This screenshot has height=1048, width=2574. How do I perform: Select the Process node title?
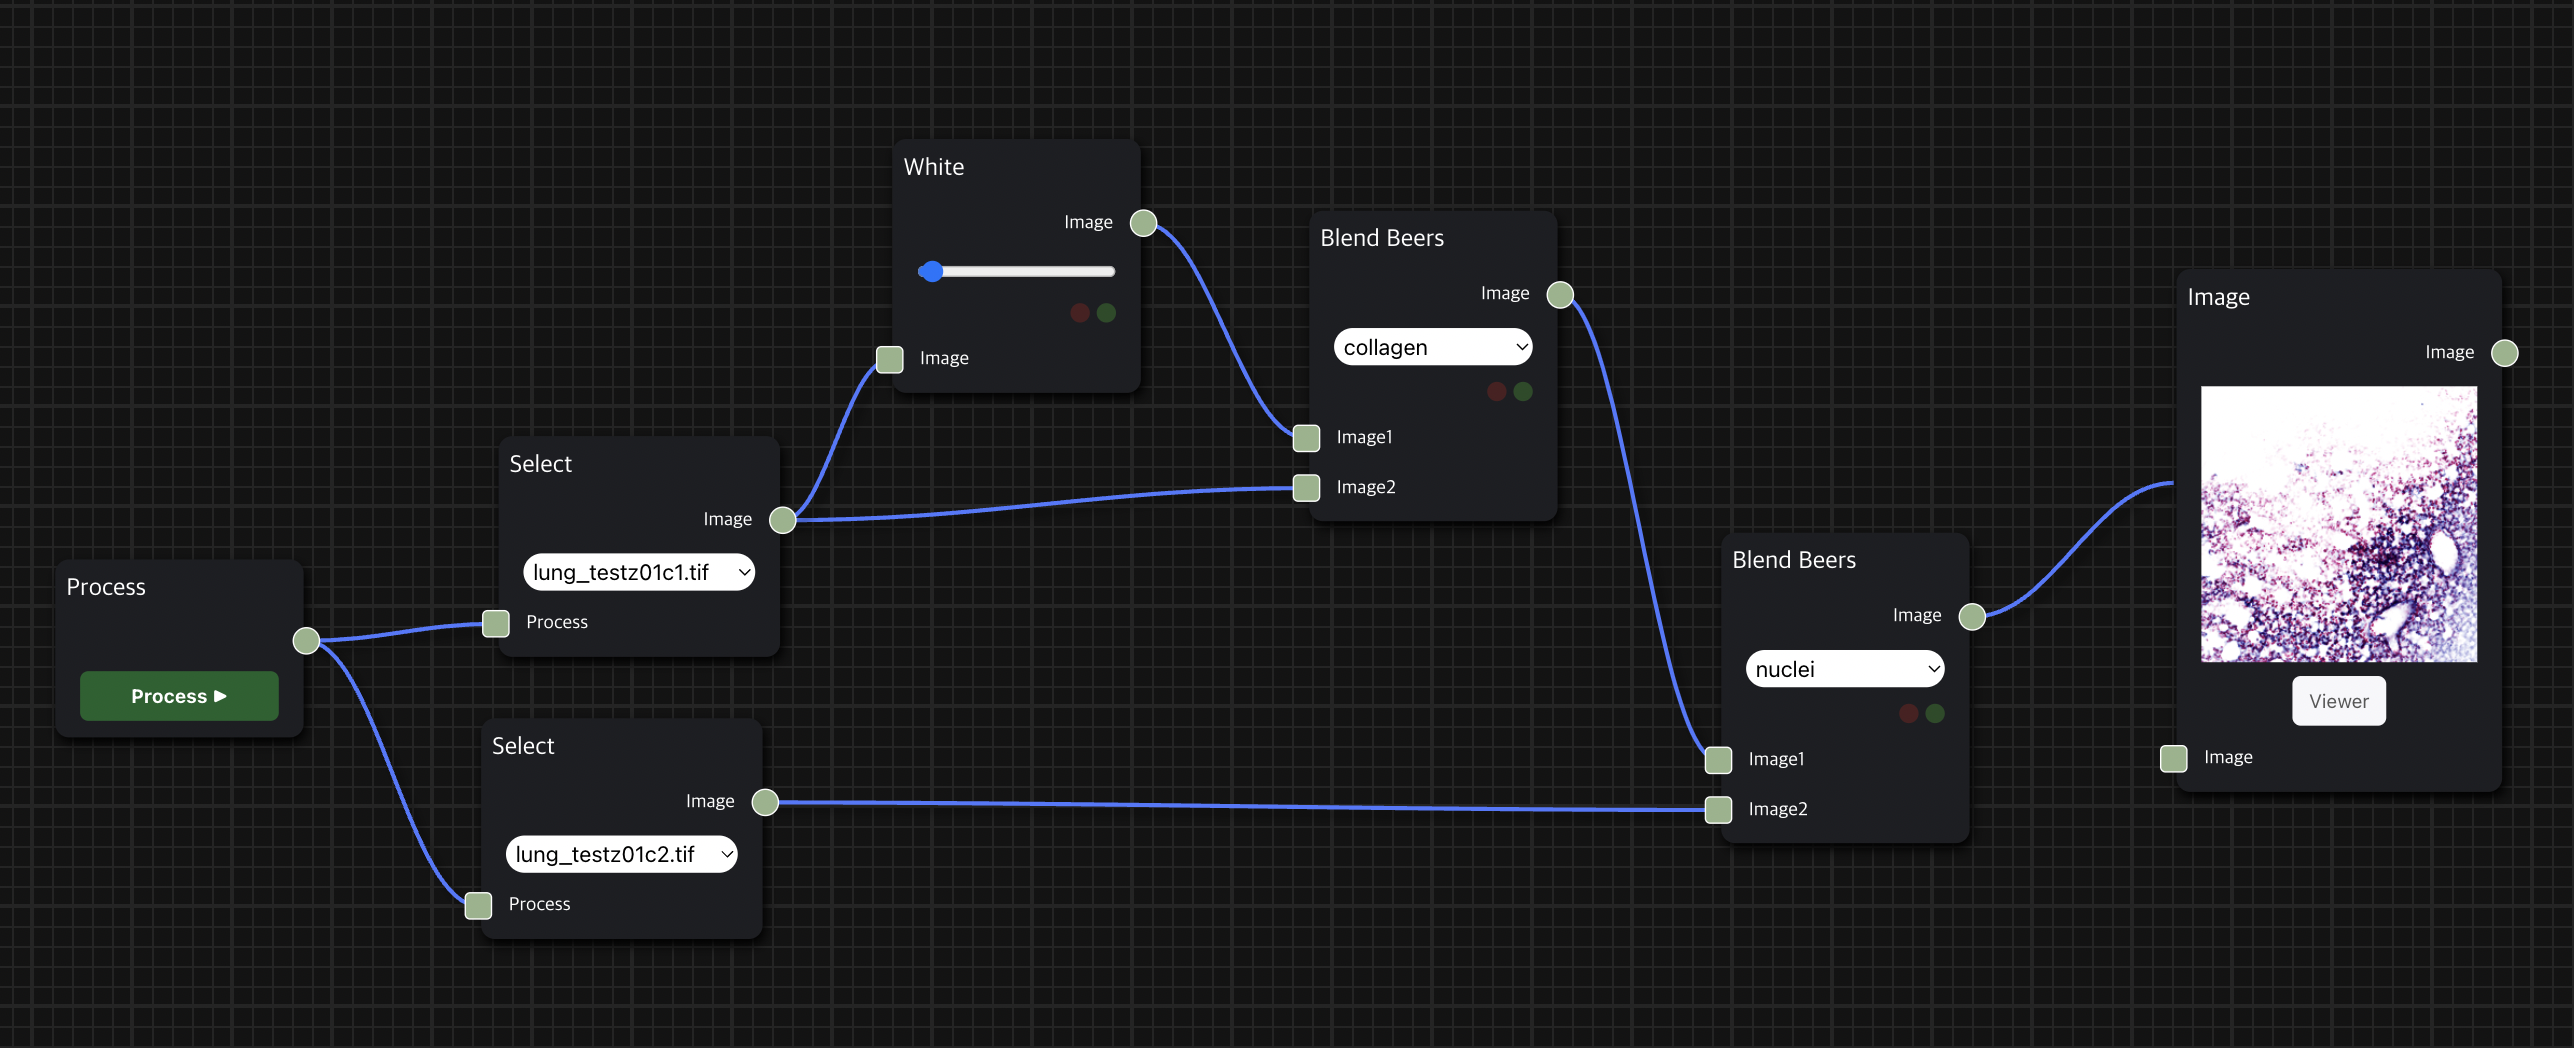tap(106, 587)
